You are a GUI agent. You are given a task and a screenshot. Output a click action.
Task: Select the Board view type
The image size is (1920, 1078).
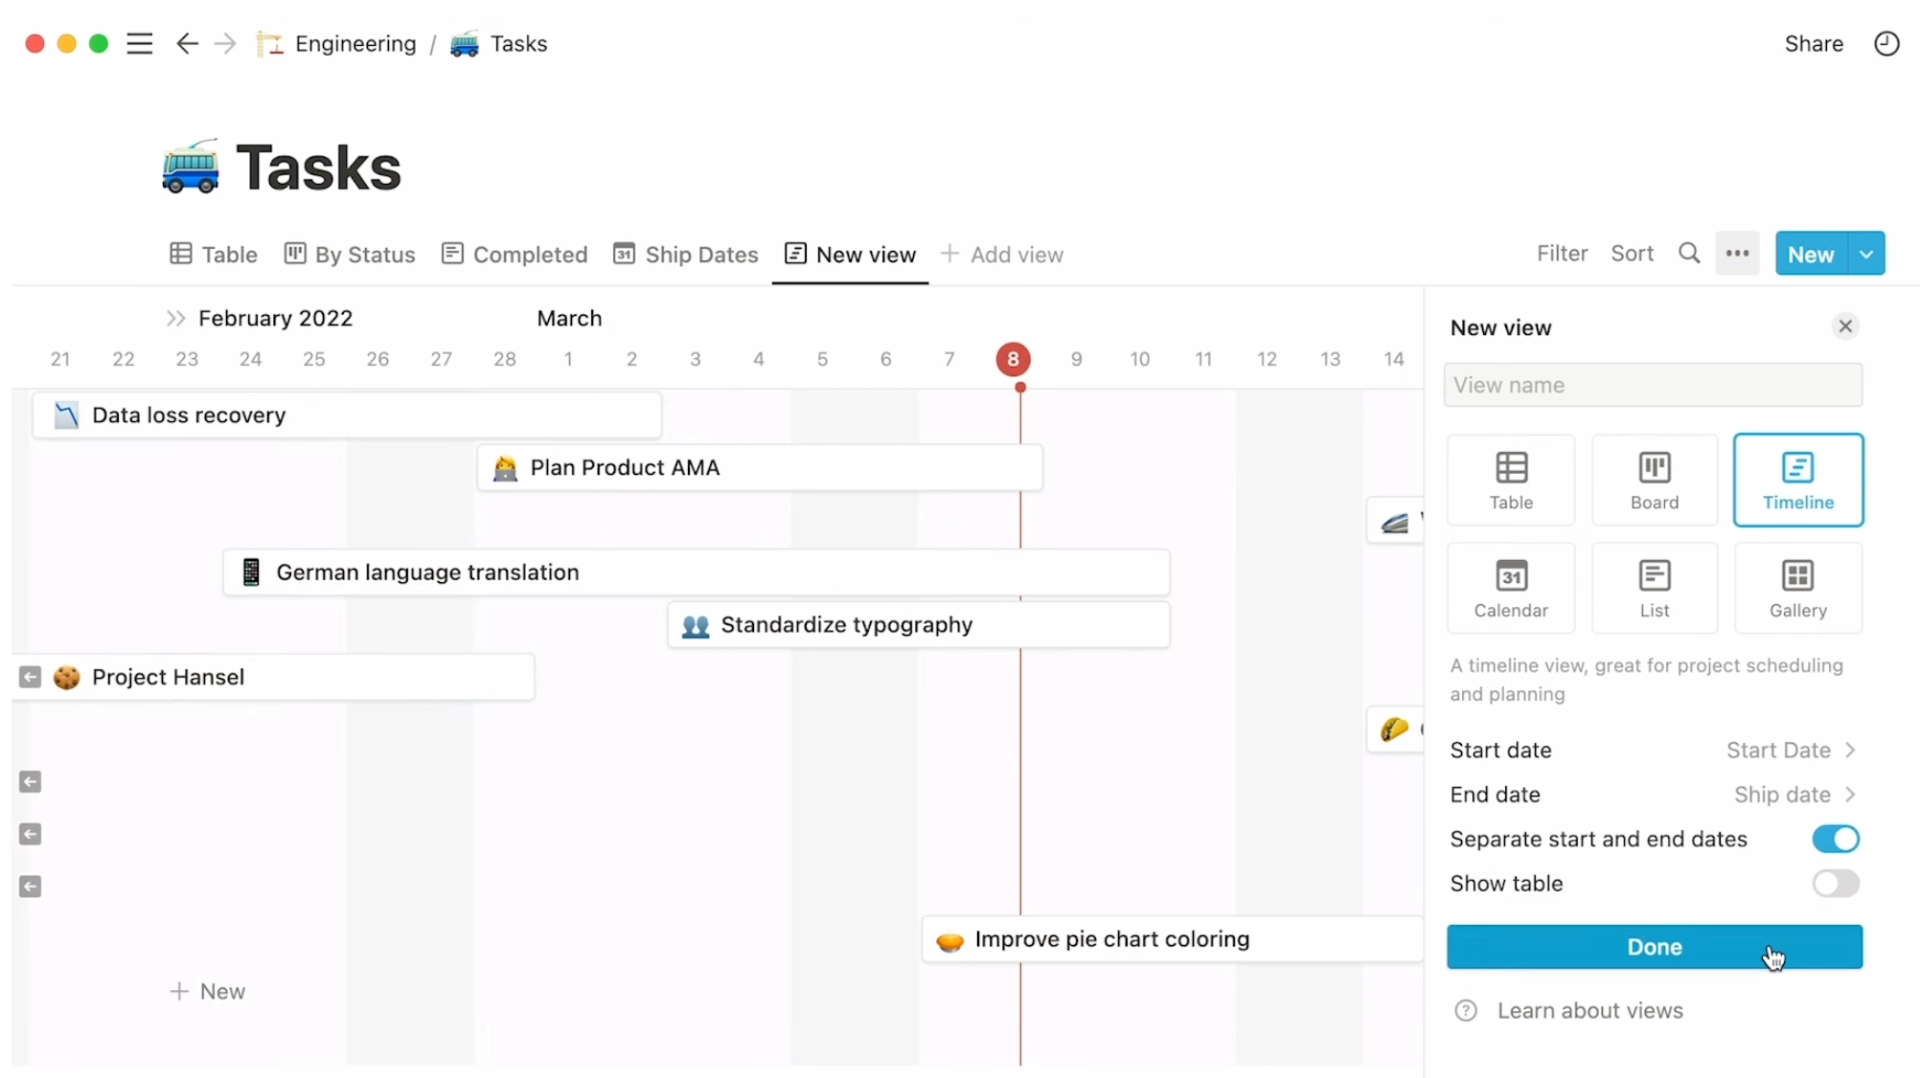point(1654,480)
